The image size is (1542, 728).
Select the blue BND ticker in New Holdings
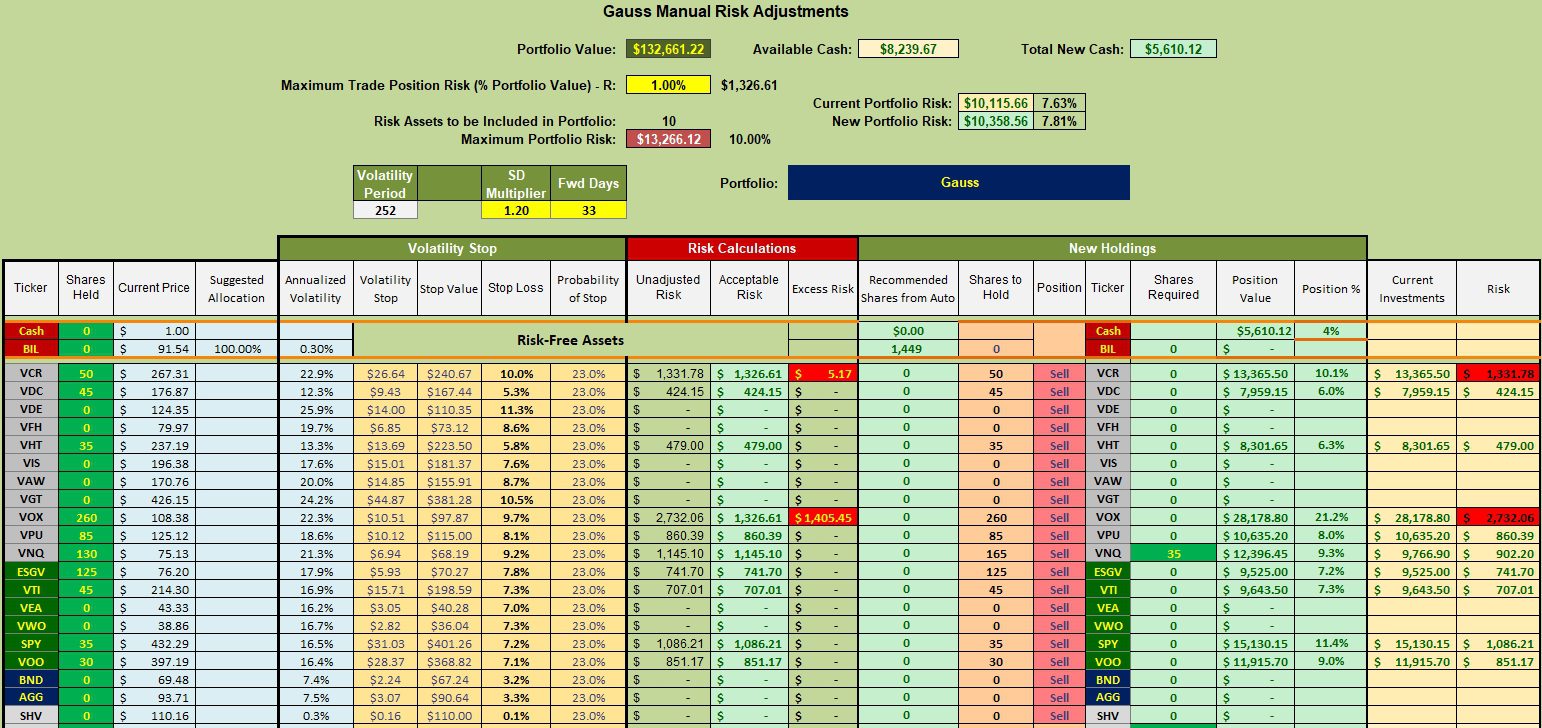1108,679
